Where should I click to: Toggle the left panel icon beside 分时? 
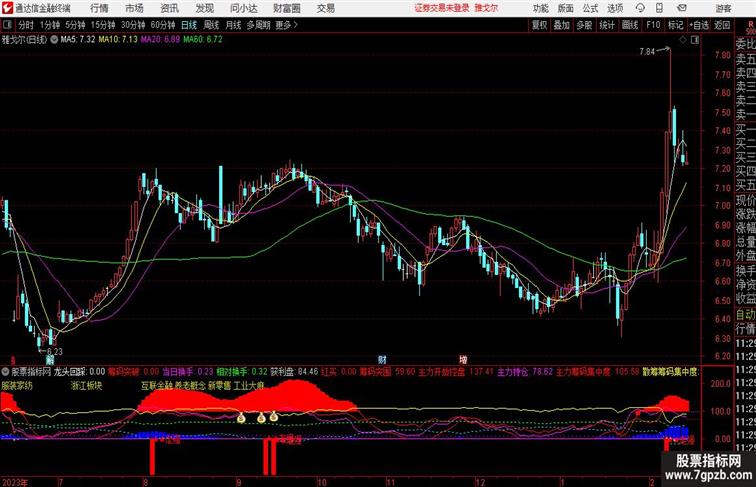pos(7,25)
